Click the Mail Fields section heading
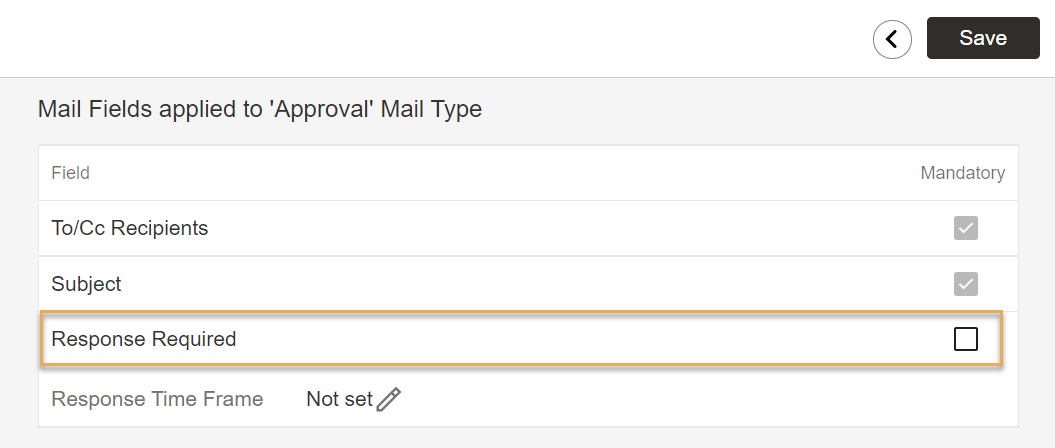 click(260, 109)
